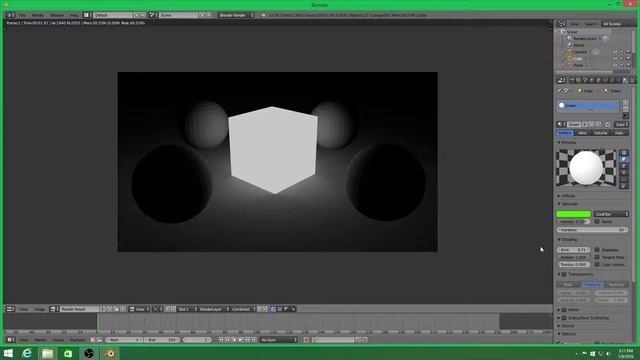Select the Camera object in outliner
The height and width of the screenshot is (360, 640).
(x=580, y=52)
